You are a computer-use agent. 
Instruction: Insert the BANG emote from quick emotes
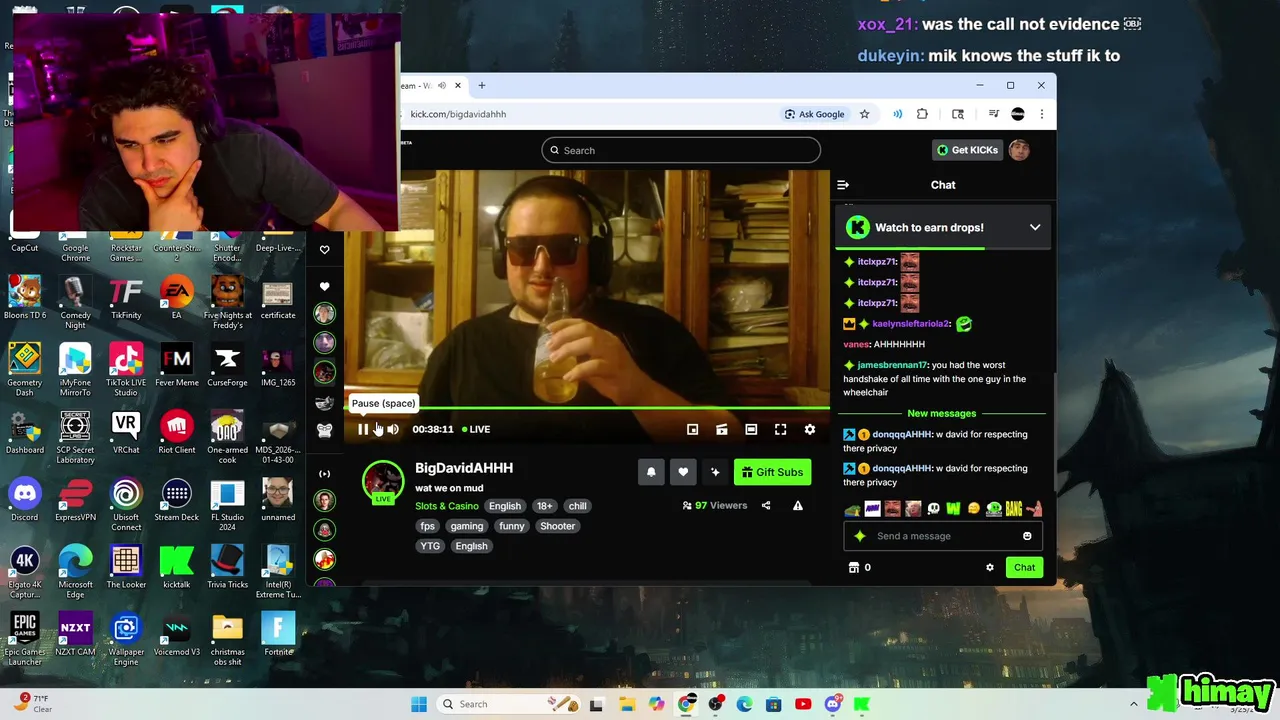(x=1014, y=509)
